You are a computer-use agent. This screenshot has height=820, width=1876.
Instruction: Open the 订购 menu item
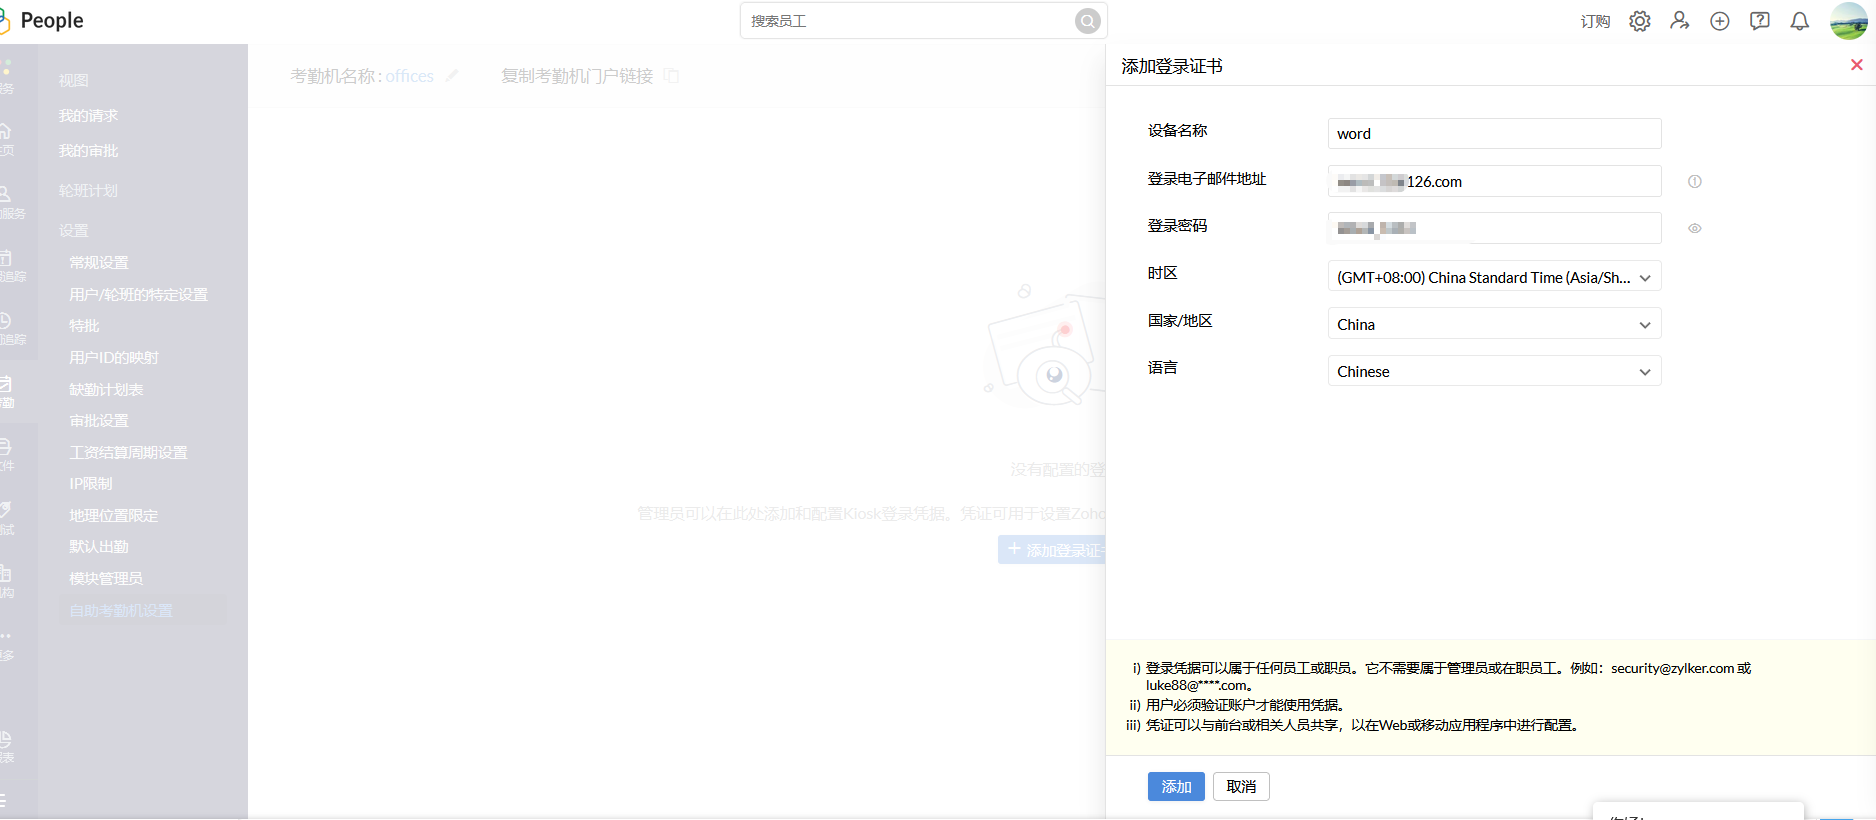(x=1594, y=22)
